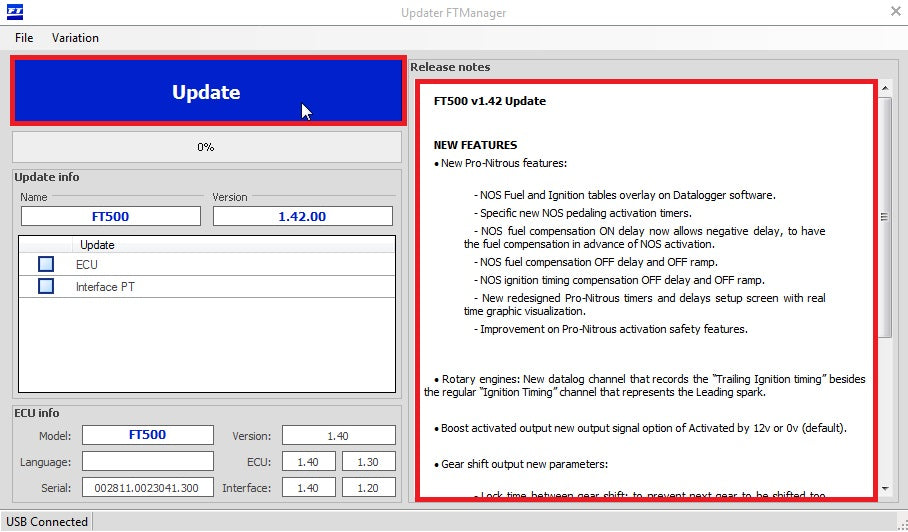Image resolution: width=908 pixels, height=532 pixels.
Task: Tick the ECU update checkbox
Action: tap(46, 264)
